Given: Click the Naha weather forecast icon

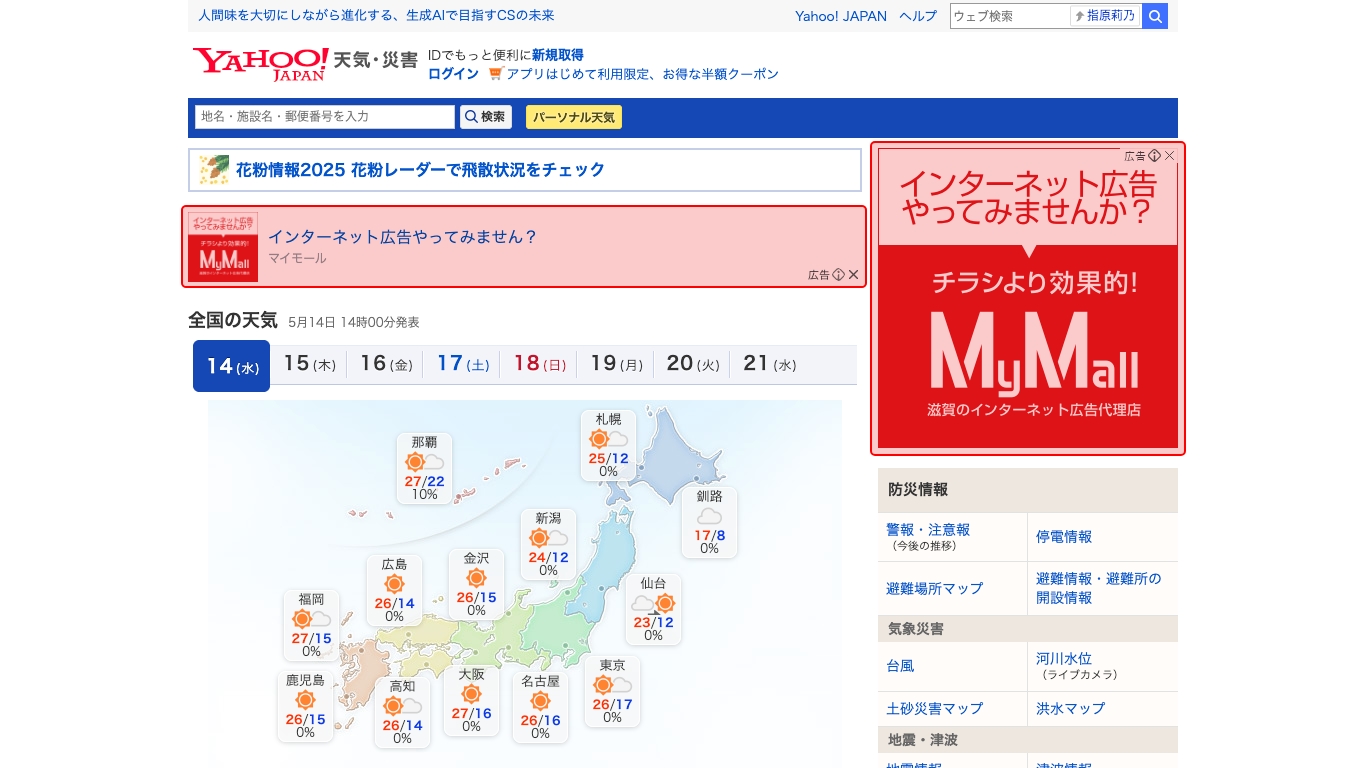Looking at the screenshot, I should [424, 462].
